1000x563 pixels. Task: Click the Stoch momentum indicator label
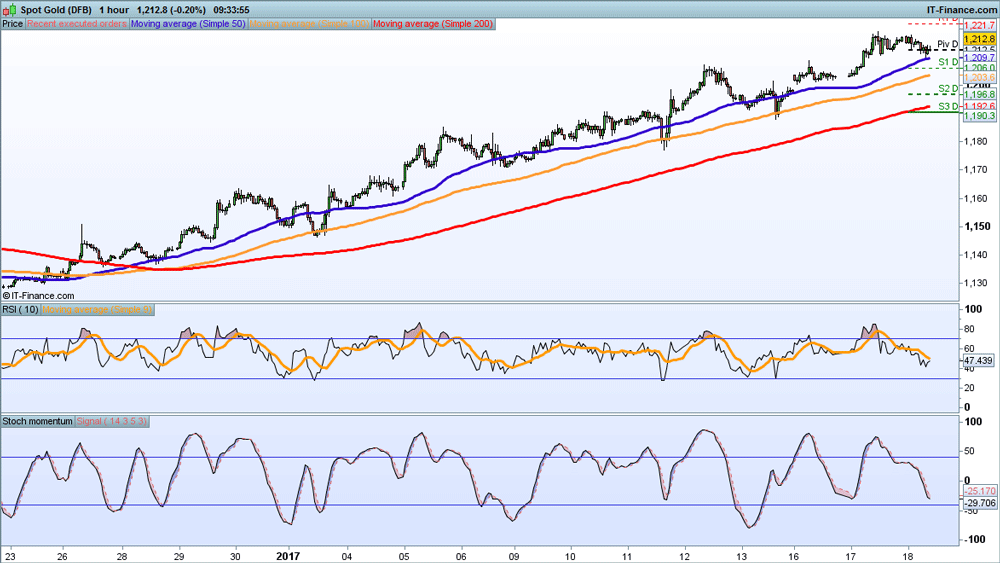pyautogui.click(x=38, y=421)
